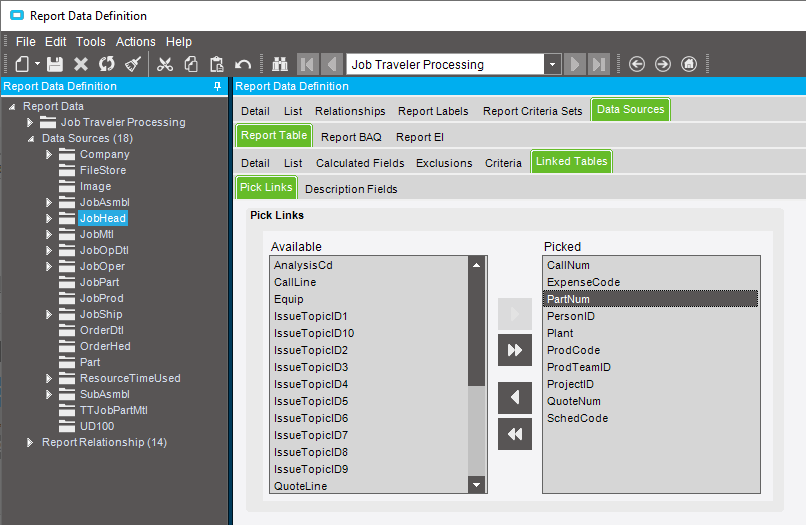Image resolution: width=806 pixels, height=525 pixels.
Task: Click the Delete X toolbar icon
Action: (x=81, y=64)
